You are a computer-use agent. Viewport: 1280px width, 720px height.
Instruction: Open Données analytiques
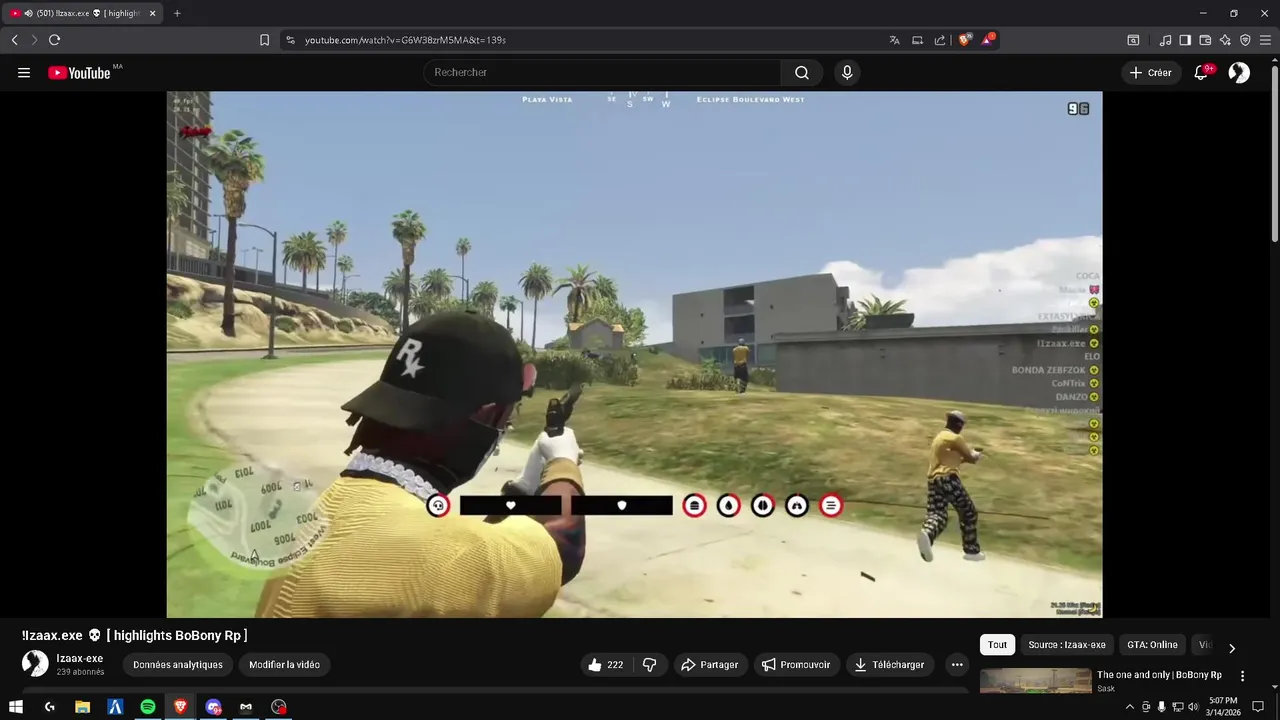click(x=178, y=665)
